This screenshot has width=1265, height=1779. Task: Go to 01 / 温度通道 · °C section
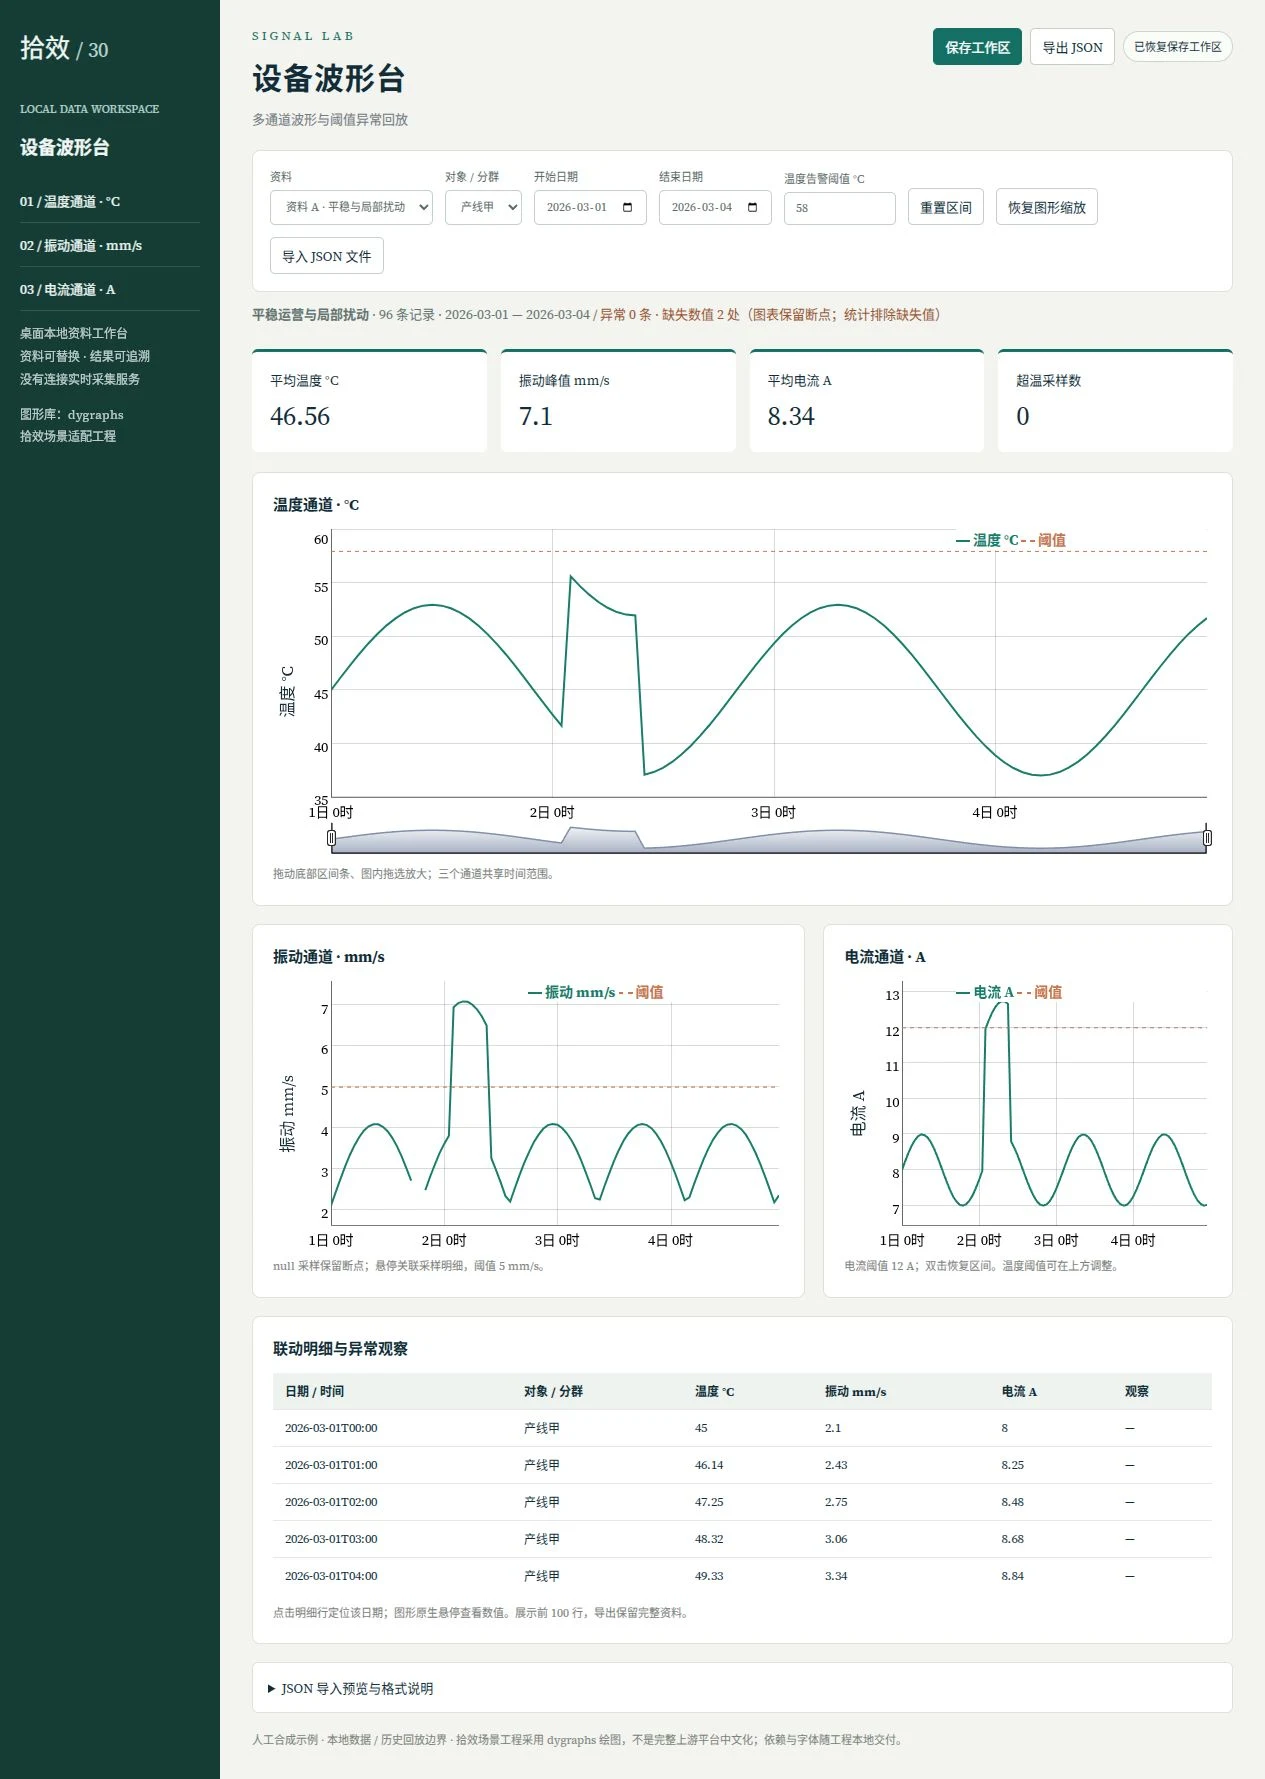click(x=110, y=201)
